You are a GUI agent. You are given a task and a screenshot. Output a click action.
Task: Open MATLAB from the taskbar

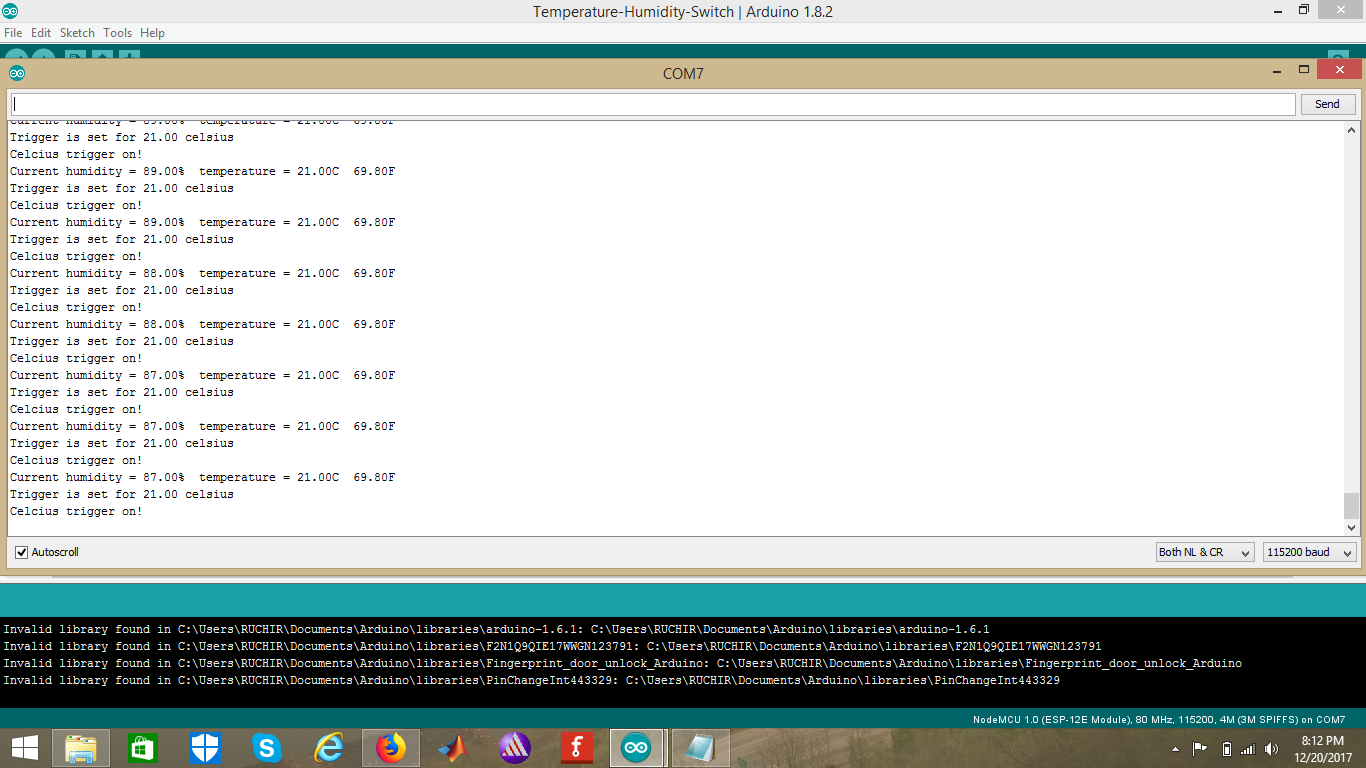453,747
